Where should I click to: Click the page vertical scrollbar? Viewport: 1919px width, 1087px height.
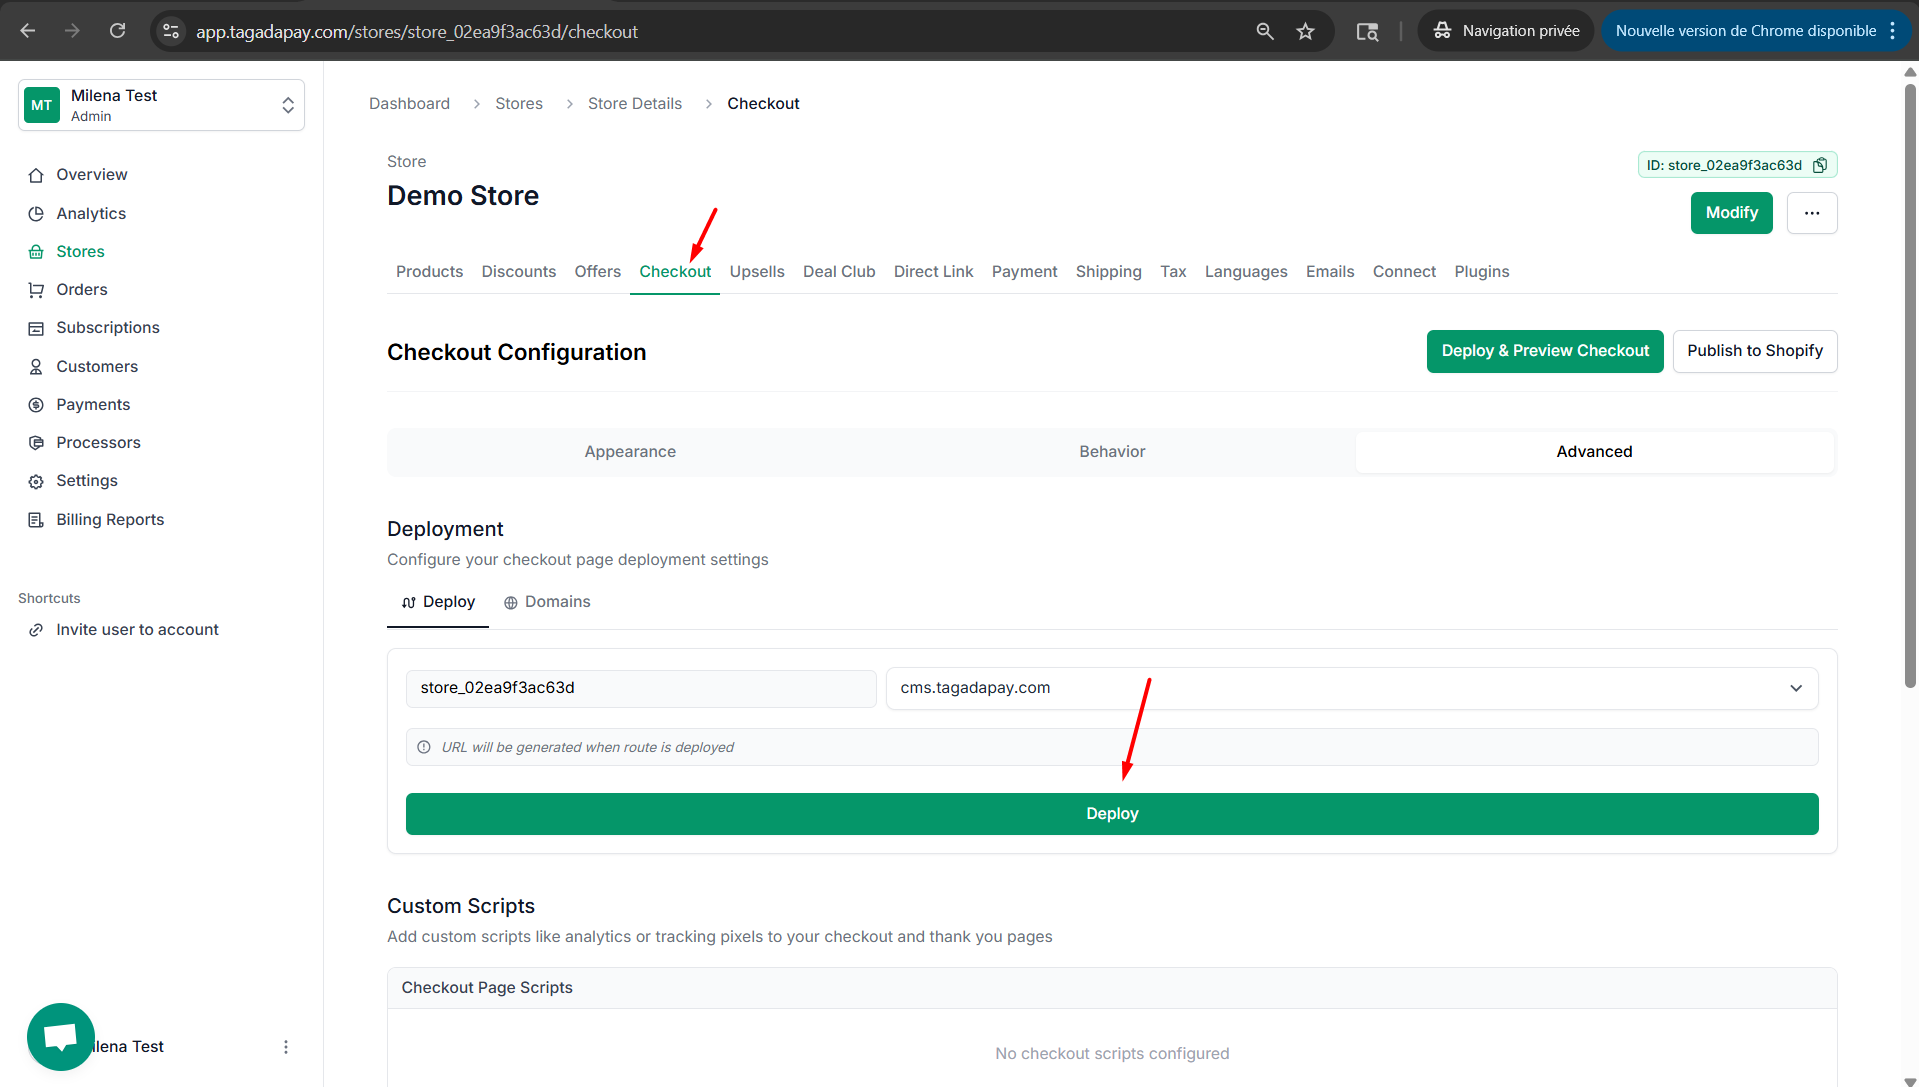tap(1910, 385)
